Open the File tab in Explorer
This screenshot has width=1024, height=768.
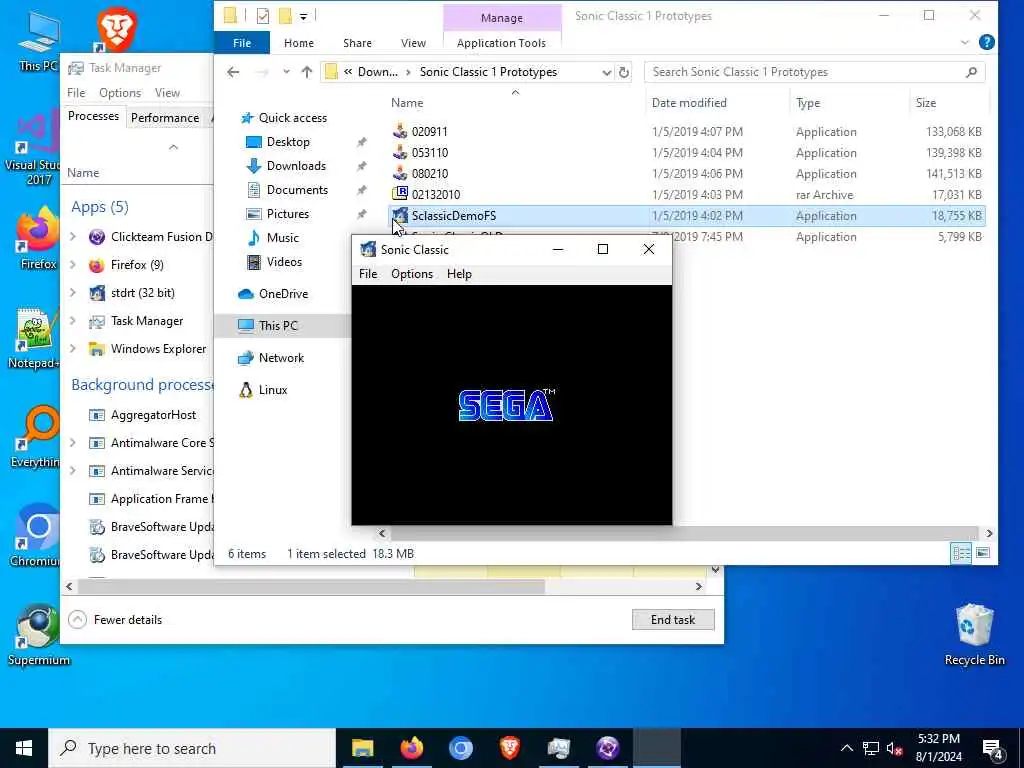tap(242, 43)
